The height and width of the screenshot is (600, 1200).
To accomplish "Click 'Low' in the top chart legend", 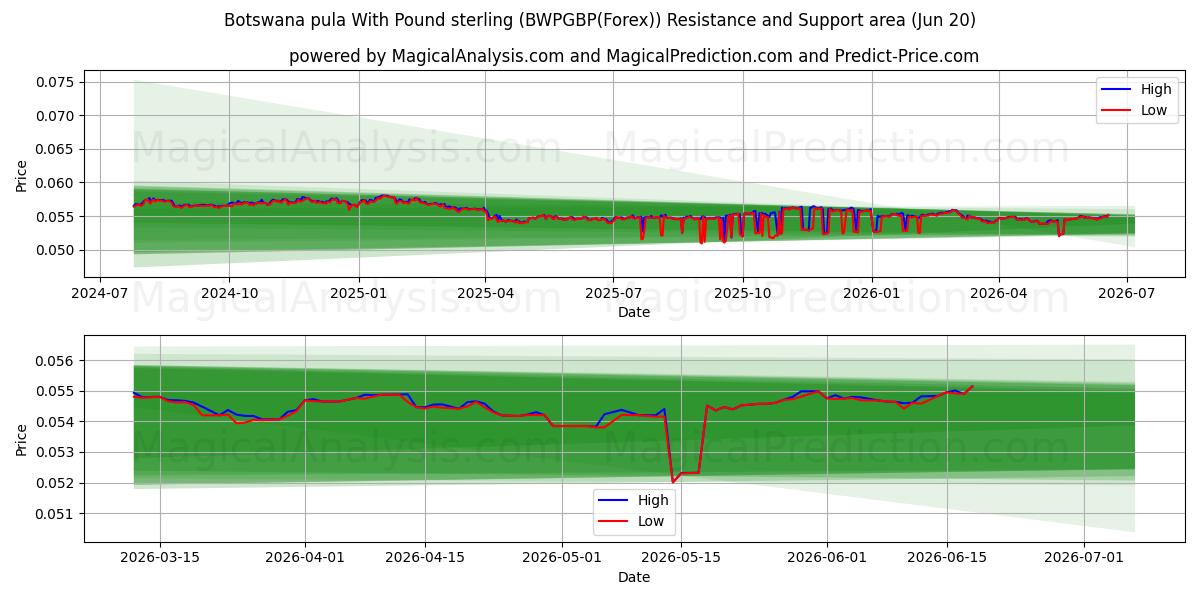I will (1154, 110).
